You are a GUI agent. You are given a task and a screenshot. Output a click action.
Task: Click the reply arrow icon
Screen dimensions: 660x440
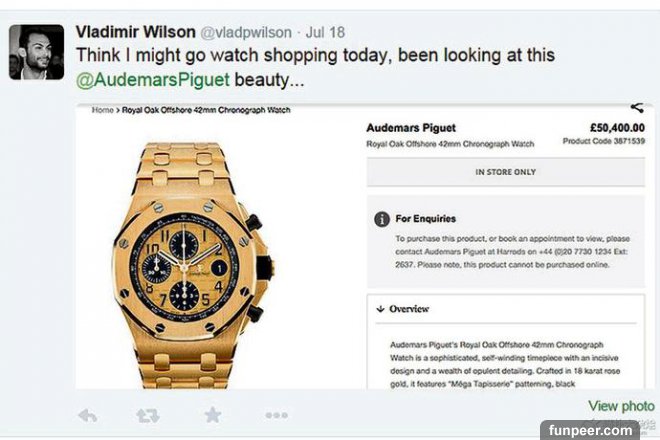pos(88,416)
